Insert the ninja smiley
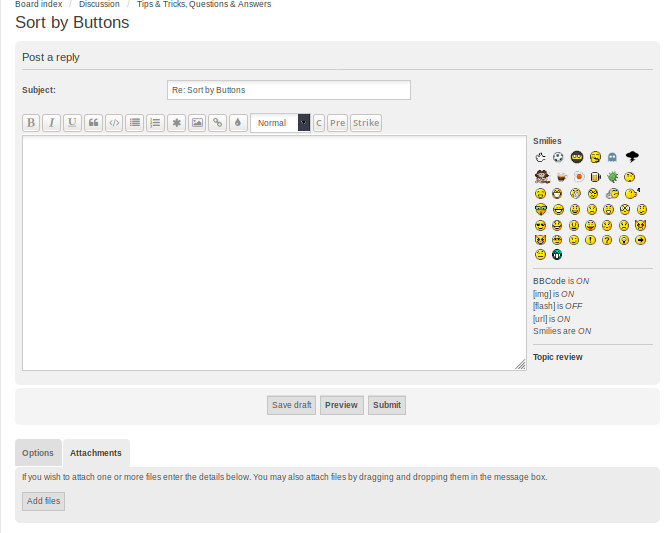665x533 pixels. click(577, 157)
